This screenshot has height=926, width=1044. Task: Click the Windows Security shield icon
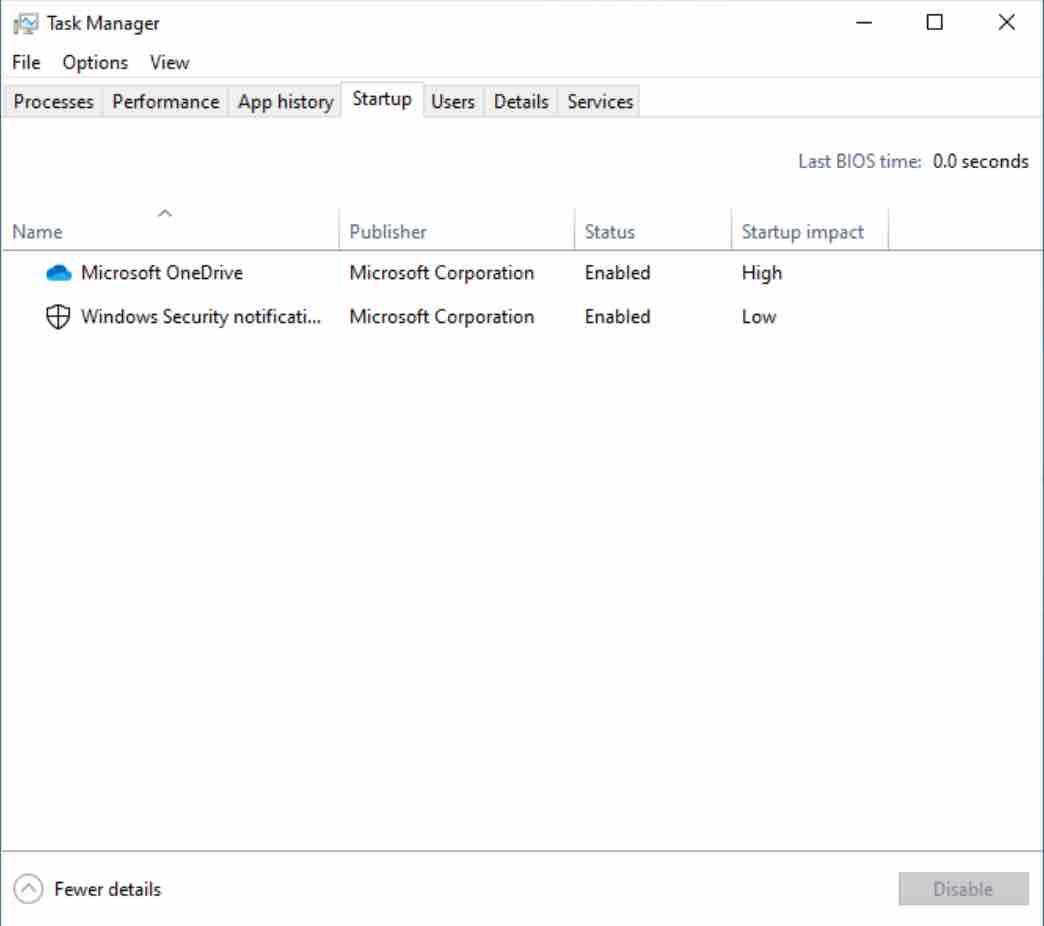[58, 316]
